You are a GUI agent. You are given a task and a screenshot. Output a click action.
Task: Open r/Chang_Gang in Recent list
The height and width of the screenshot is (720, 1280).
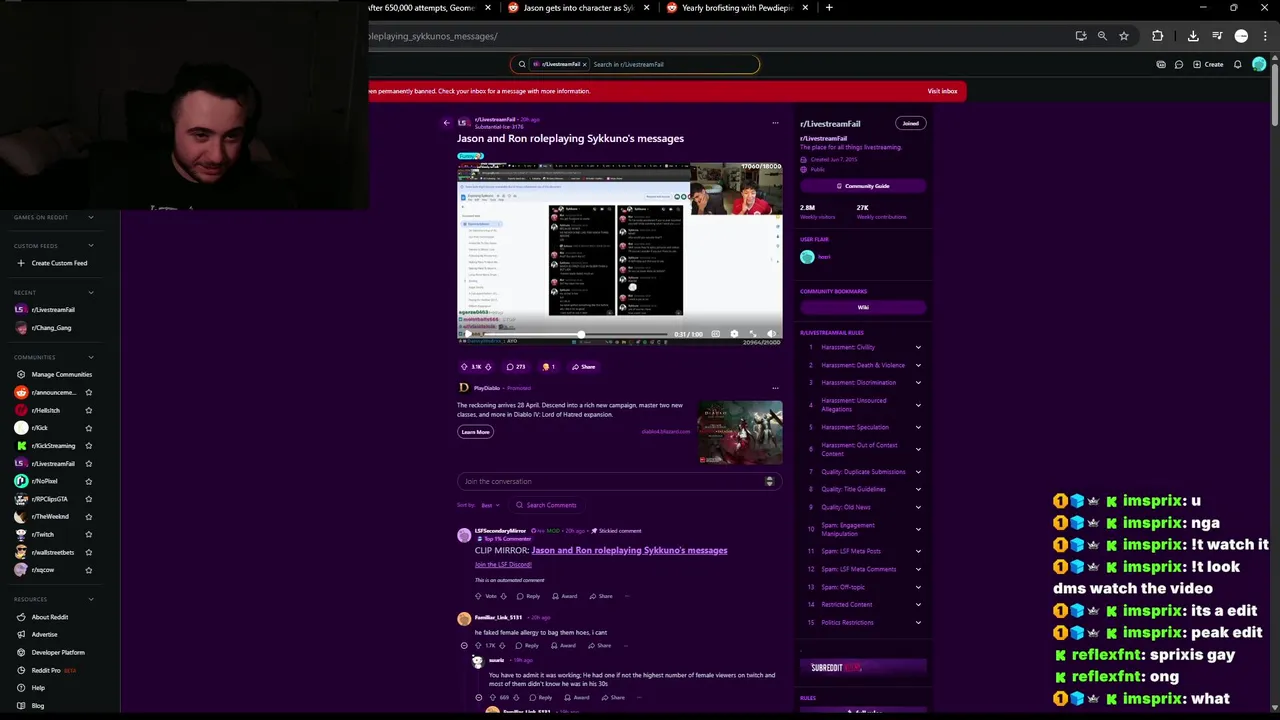[x=50, y=328]
